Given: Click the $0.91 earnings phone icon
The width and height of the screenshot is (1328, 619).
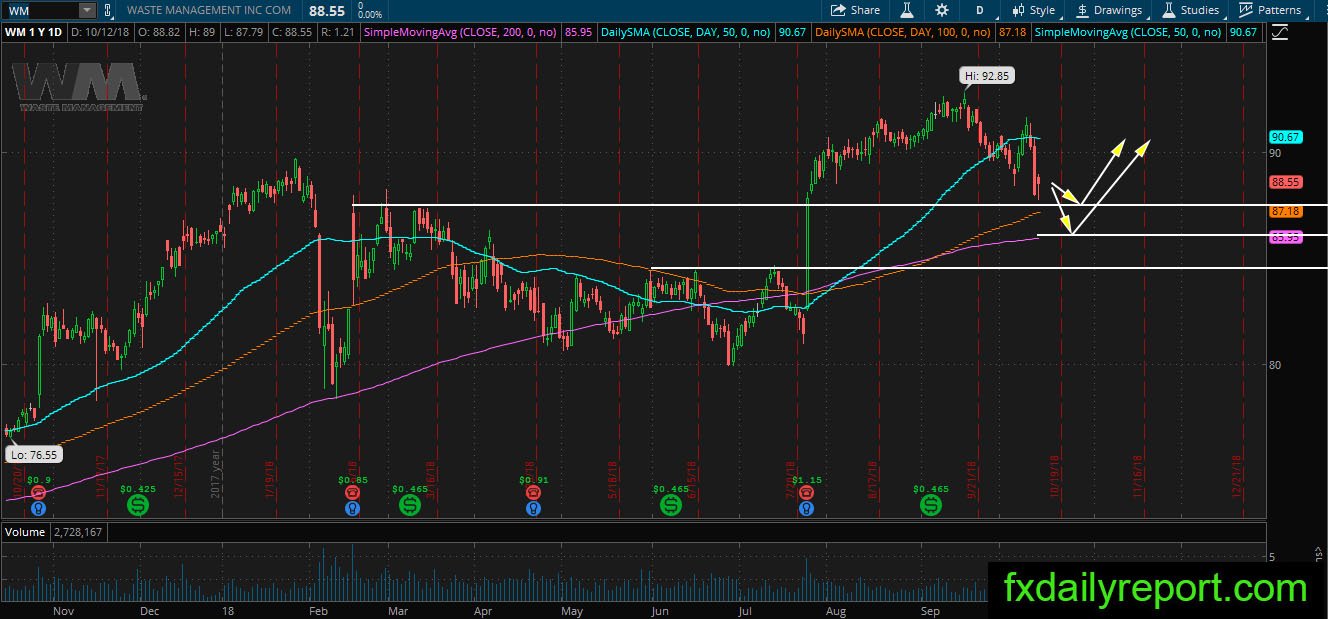Looking at the screenshot, I should pyautogui.click(x=534, y=493).
